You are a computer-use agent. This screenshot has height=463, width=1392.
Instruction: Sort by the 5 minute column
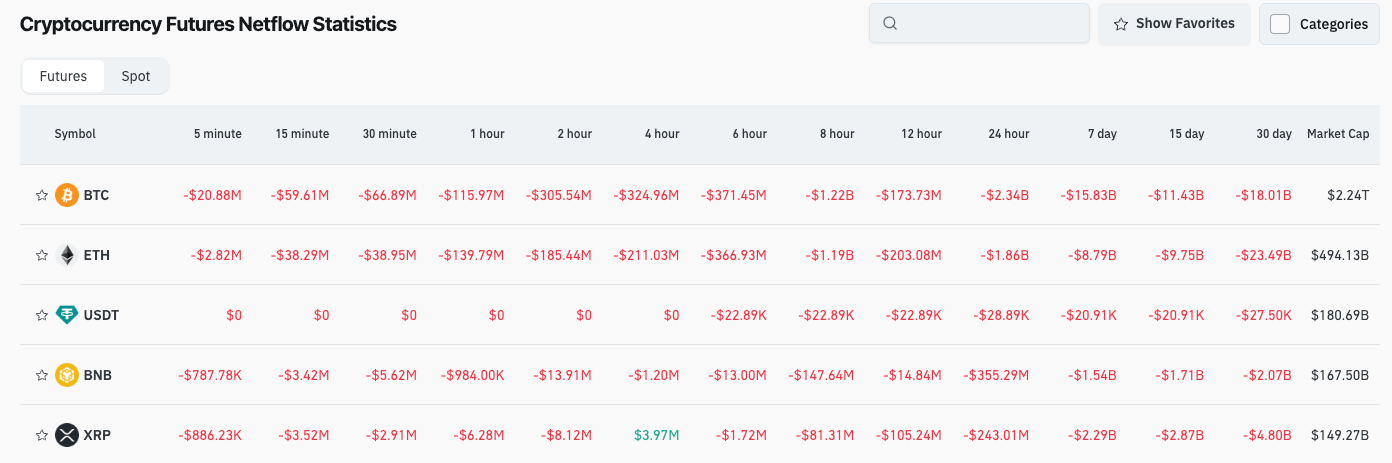tap(217, 134)
